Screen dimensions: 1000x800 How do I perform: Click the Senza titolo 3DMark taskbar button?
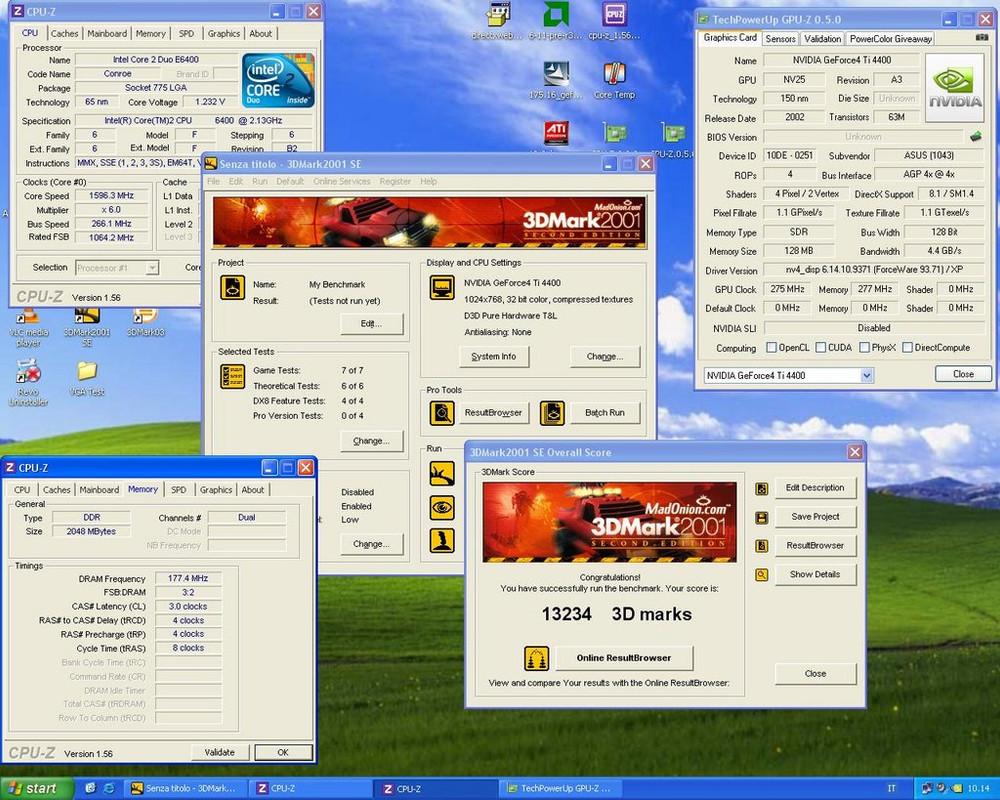pos(184,789)
